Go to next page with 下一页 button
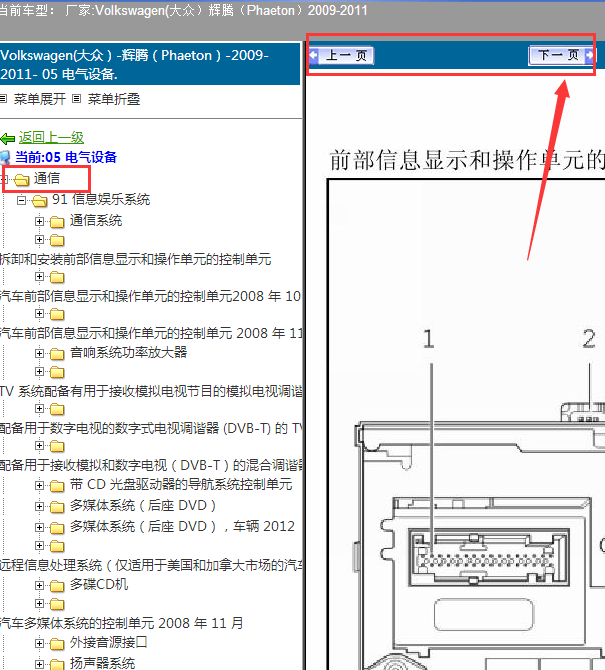Image resolution: width=605 pixels, height=670 pixels. coord(561,55)
